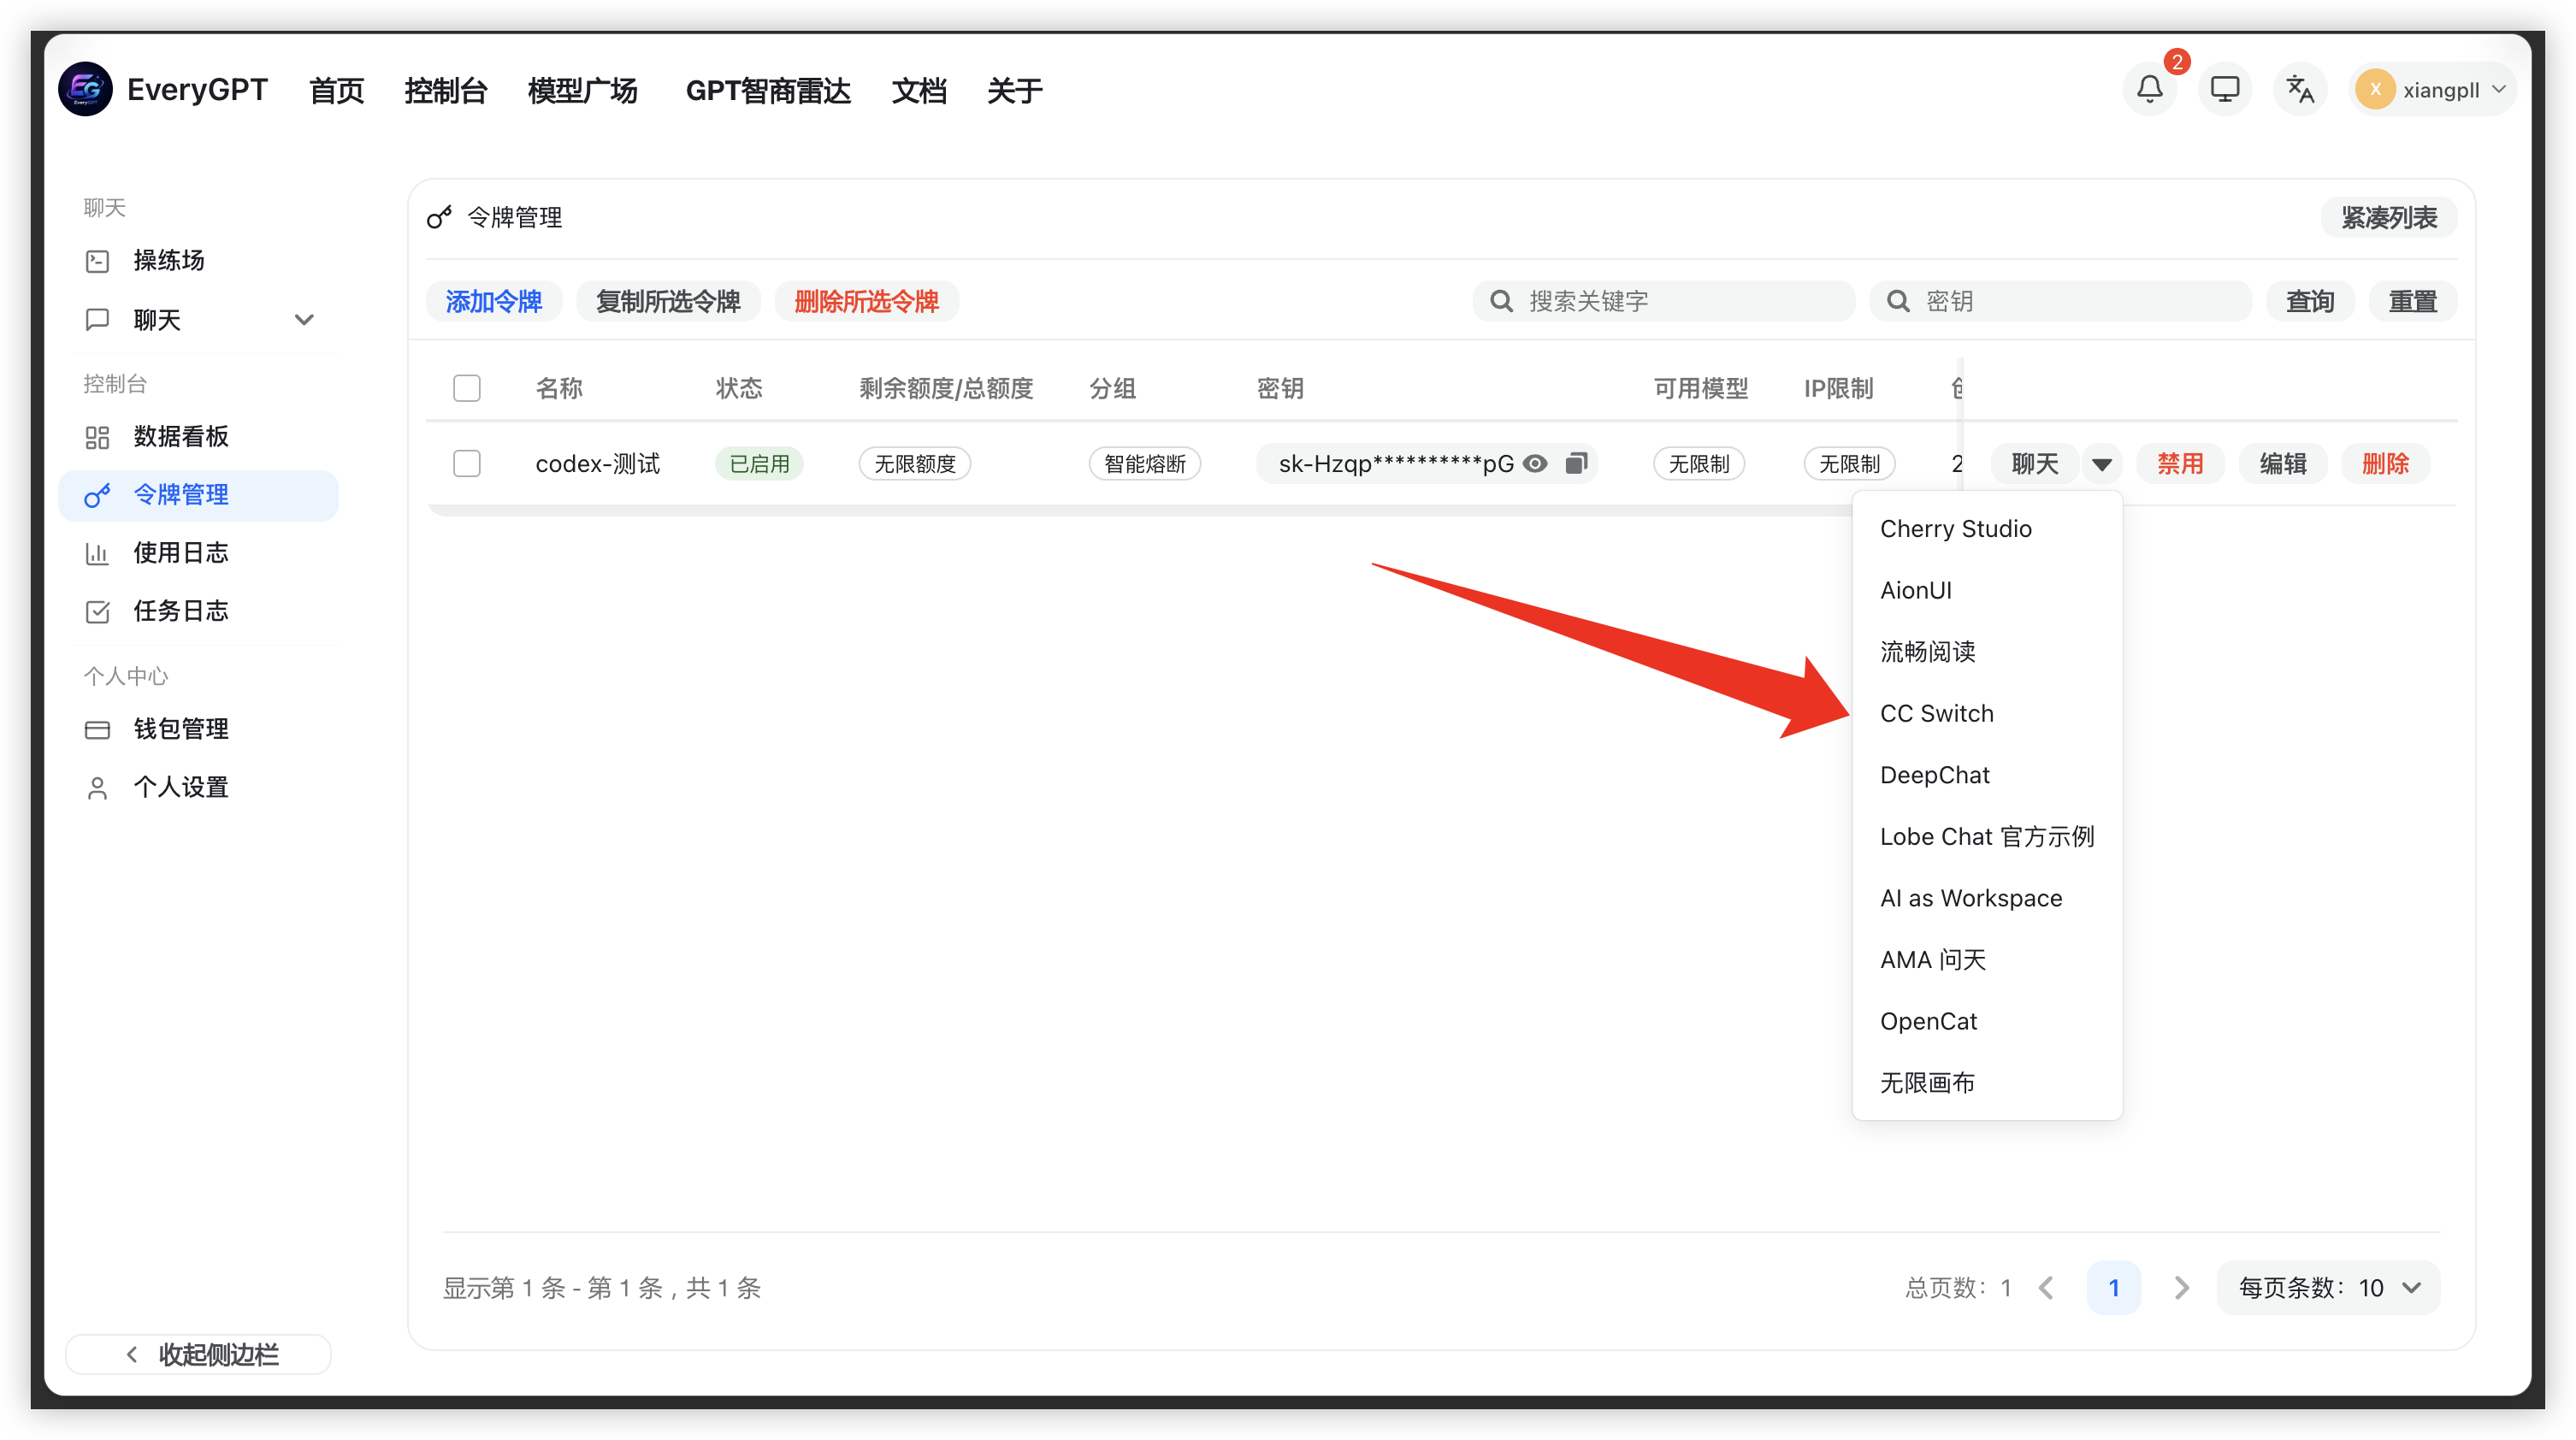Click the 无限额度 quota tag
Image resolution: width=2576 pixels, height=1440 pixels.
coord(915,463)
